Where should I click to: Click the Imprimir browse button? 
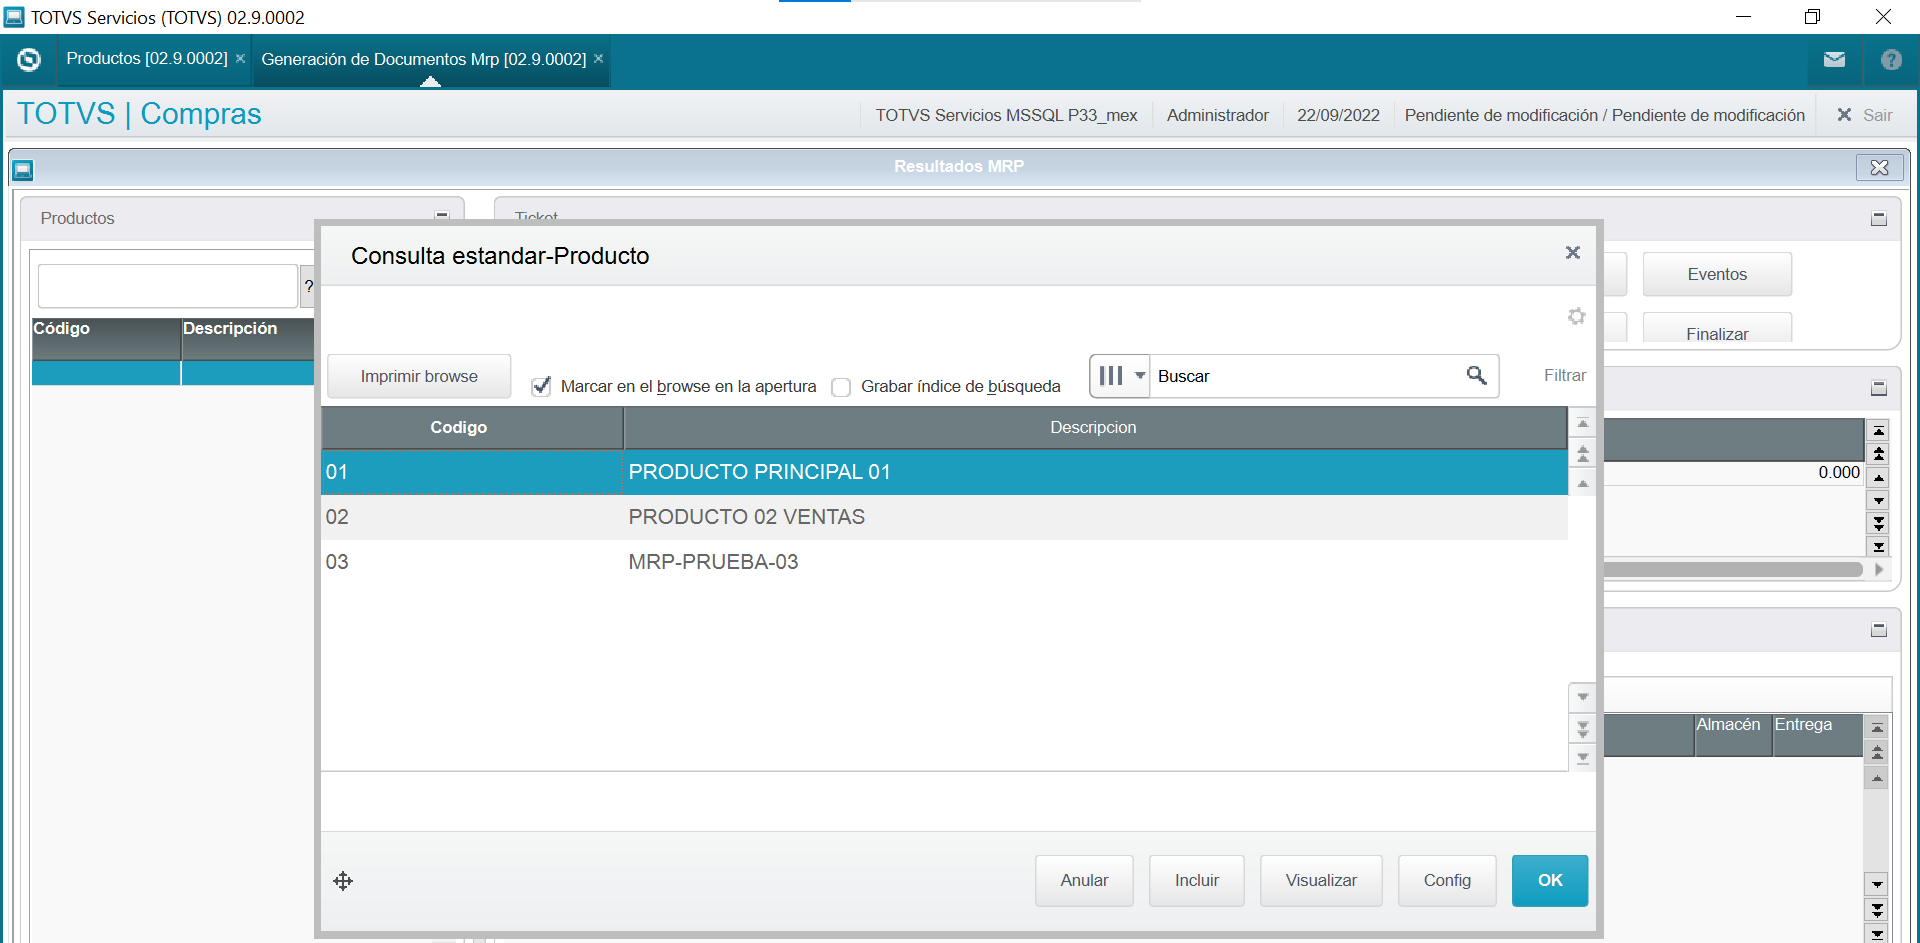(419, 376)
